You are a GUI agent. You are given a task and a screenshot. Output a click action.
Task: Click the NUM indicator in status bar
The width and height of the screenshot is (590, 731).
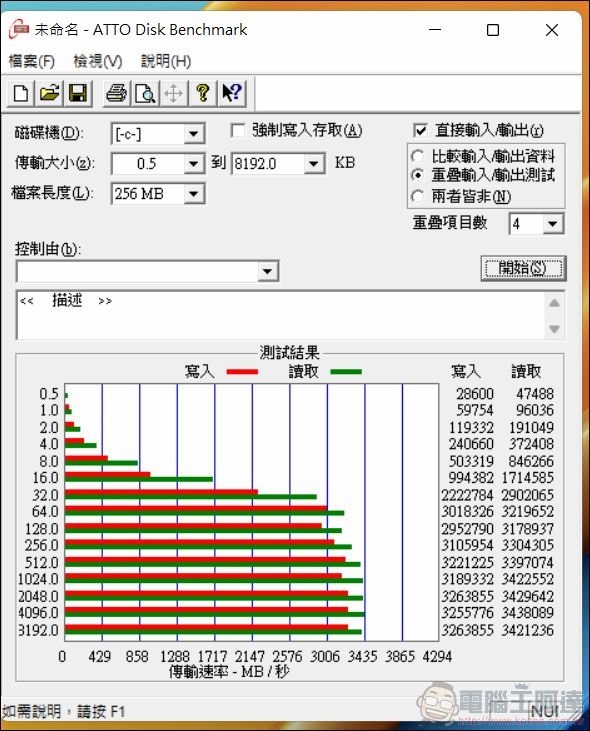point(545,712)
